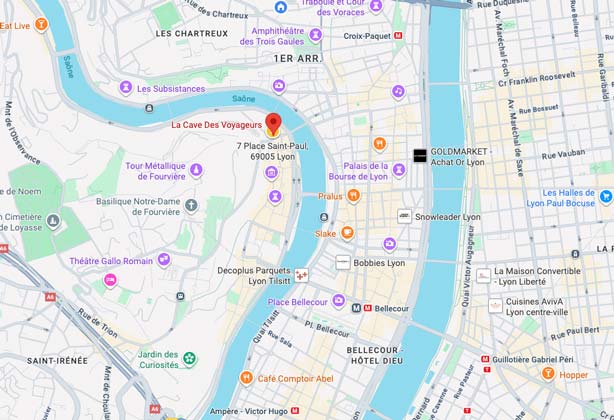Open the GOLDMARKET Achat Or Lyon label
This screenshot has width=614, height=420.
coord(459,157)
